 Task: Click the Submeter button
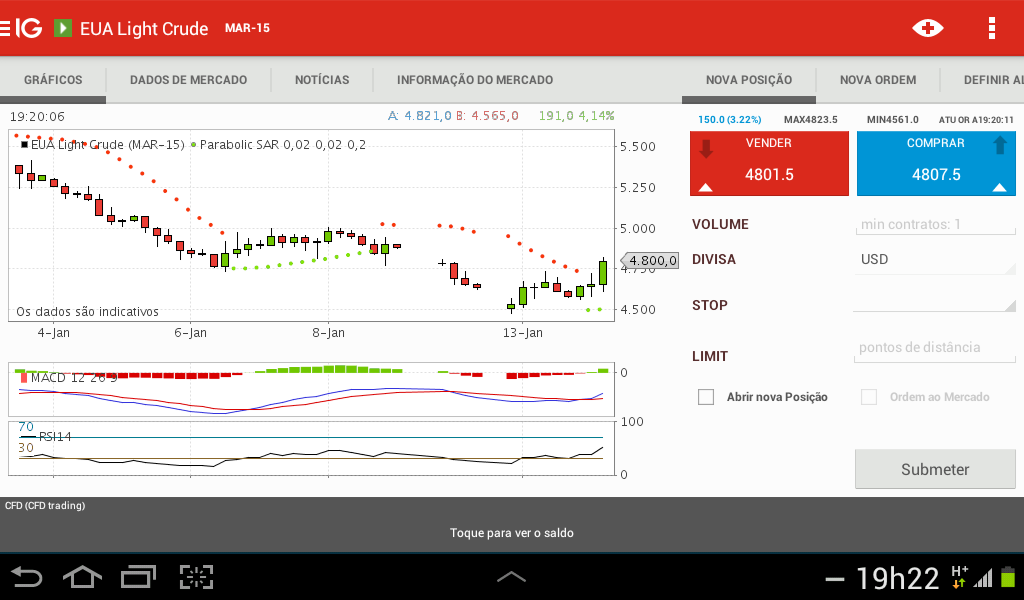pyautogui.click(x=934, y=469)
